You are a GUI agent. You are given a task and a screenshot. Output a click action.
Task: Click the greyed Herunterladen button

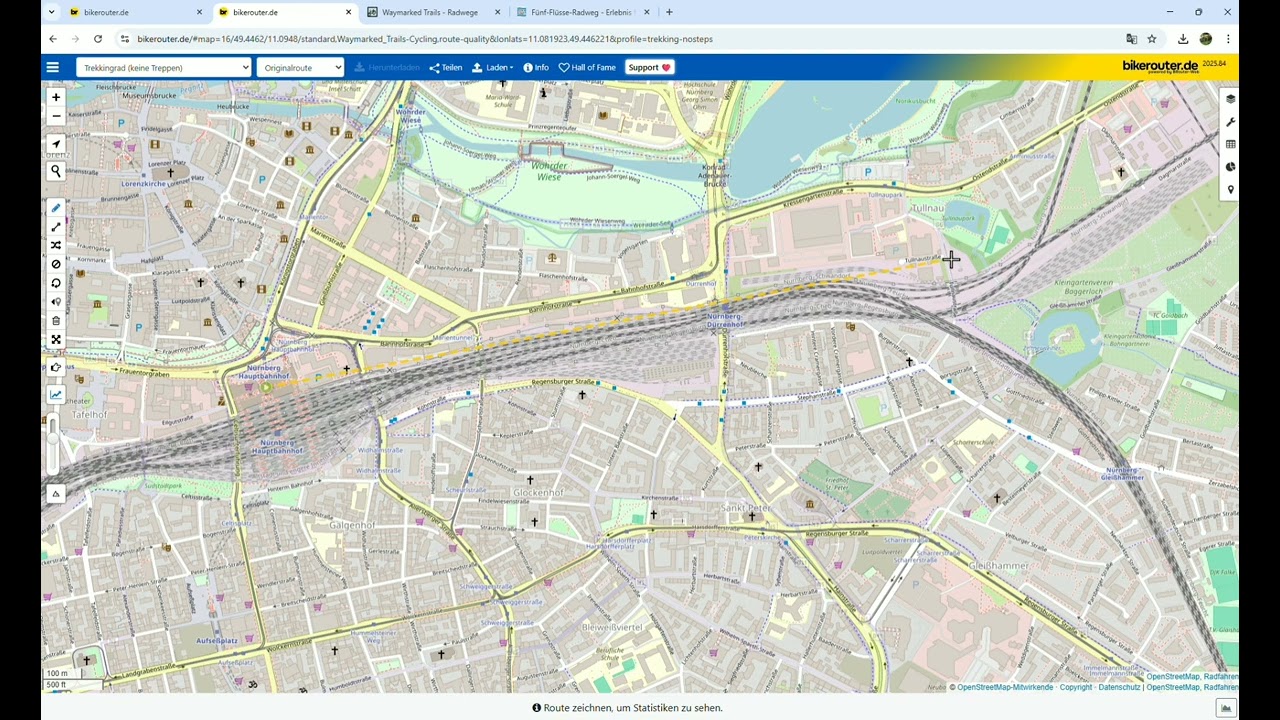click(x=387, y=67)
